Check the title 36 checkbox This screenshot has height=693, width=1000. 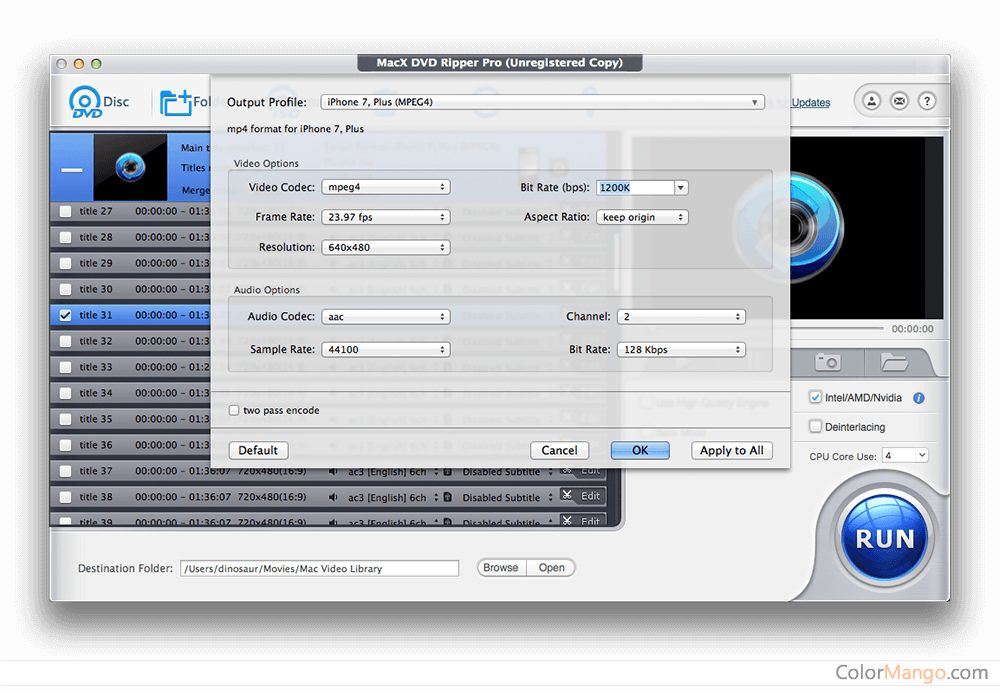pos(65,445)
